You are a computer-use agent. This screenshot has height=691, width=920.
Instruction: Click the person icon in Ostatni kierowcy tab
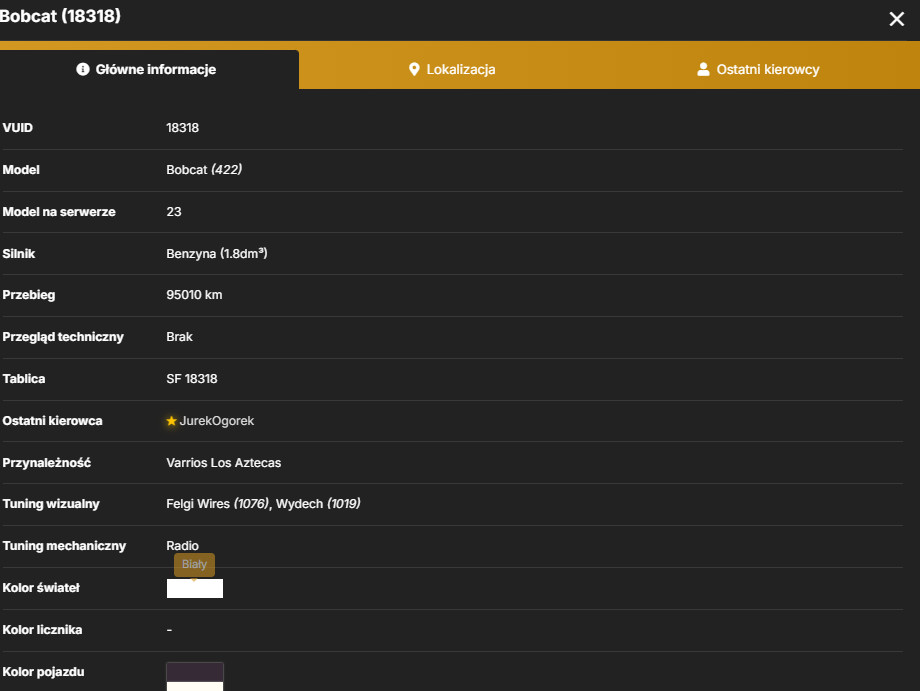(703, 69)
